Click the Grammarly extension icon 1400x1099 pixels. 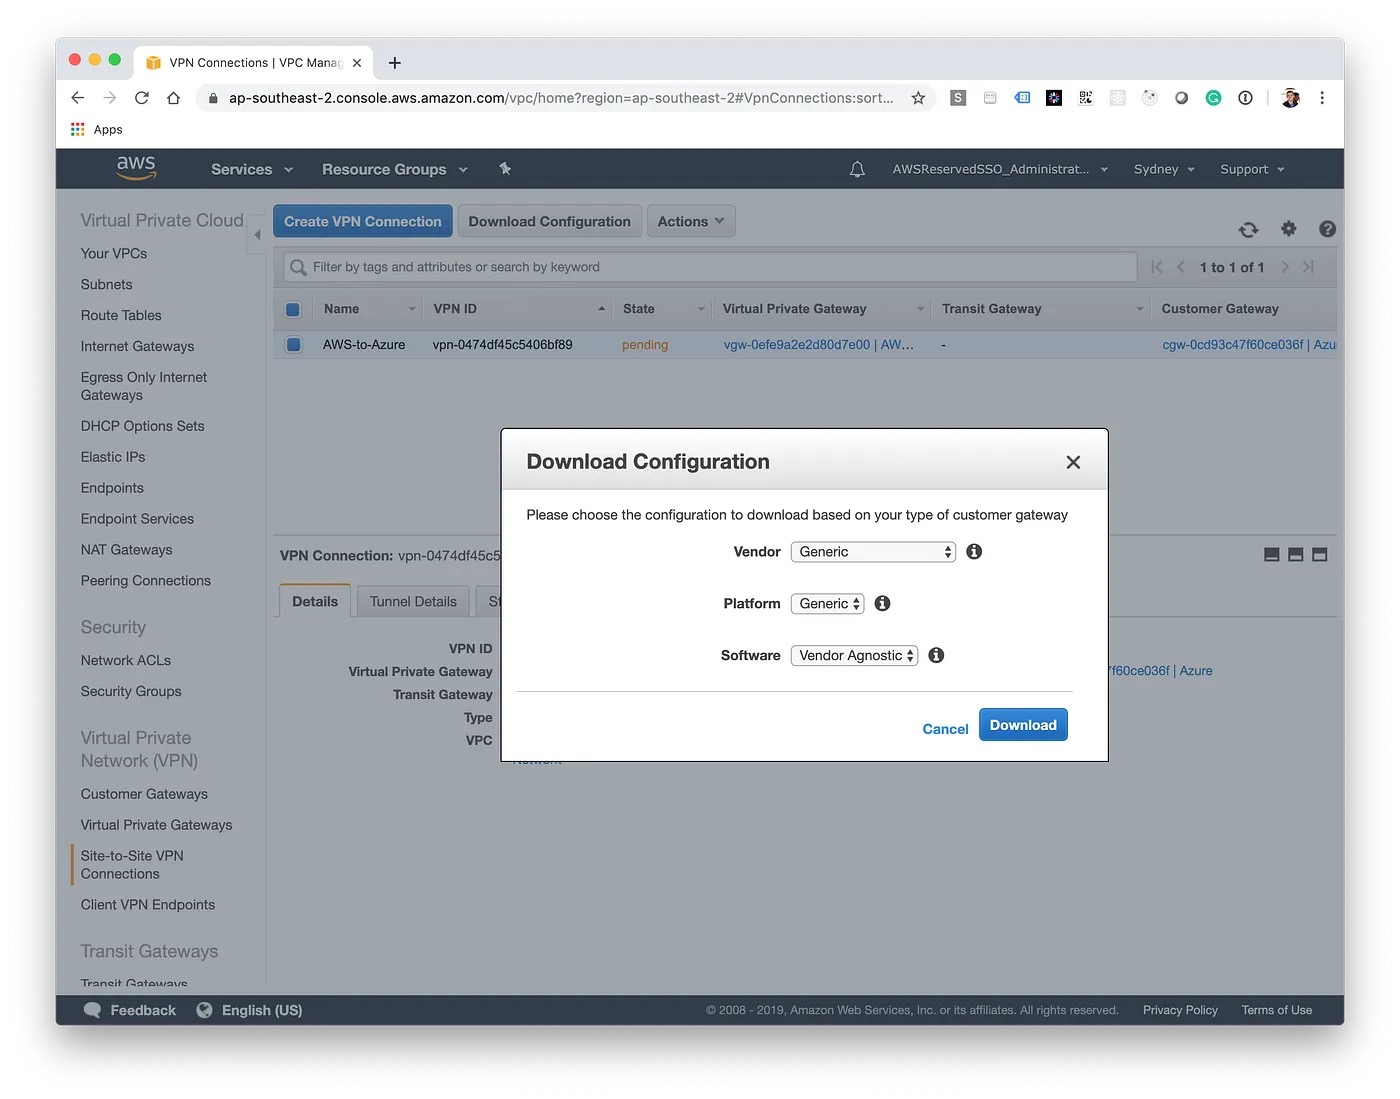click(1213, 98)
